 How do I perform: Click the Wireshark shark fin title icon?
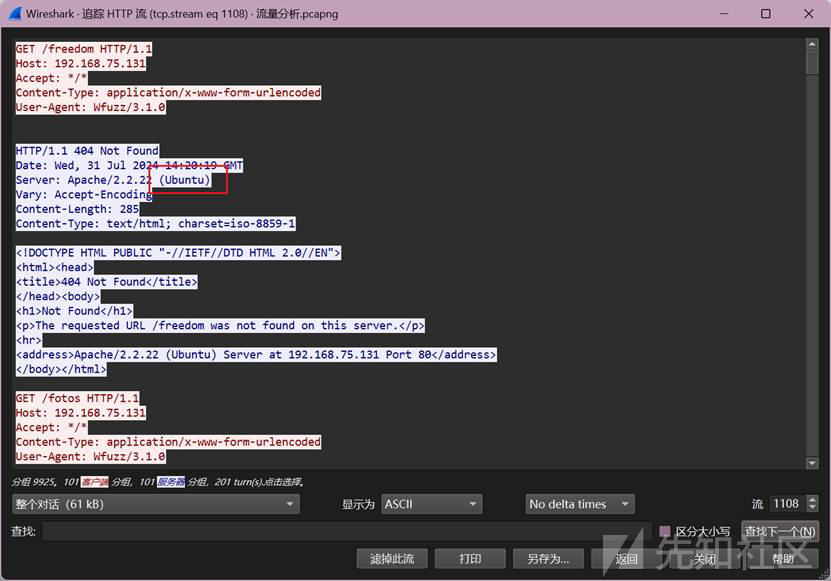[15, 13]
